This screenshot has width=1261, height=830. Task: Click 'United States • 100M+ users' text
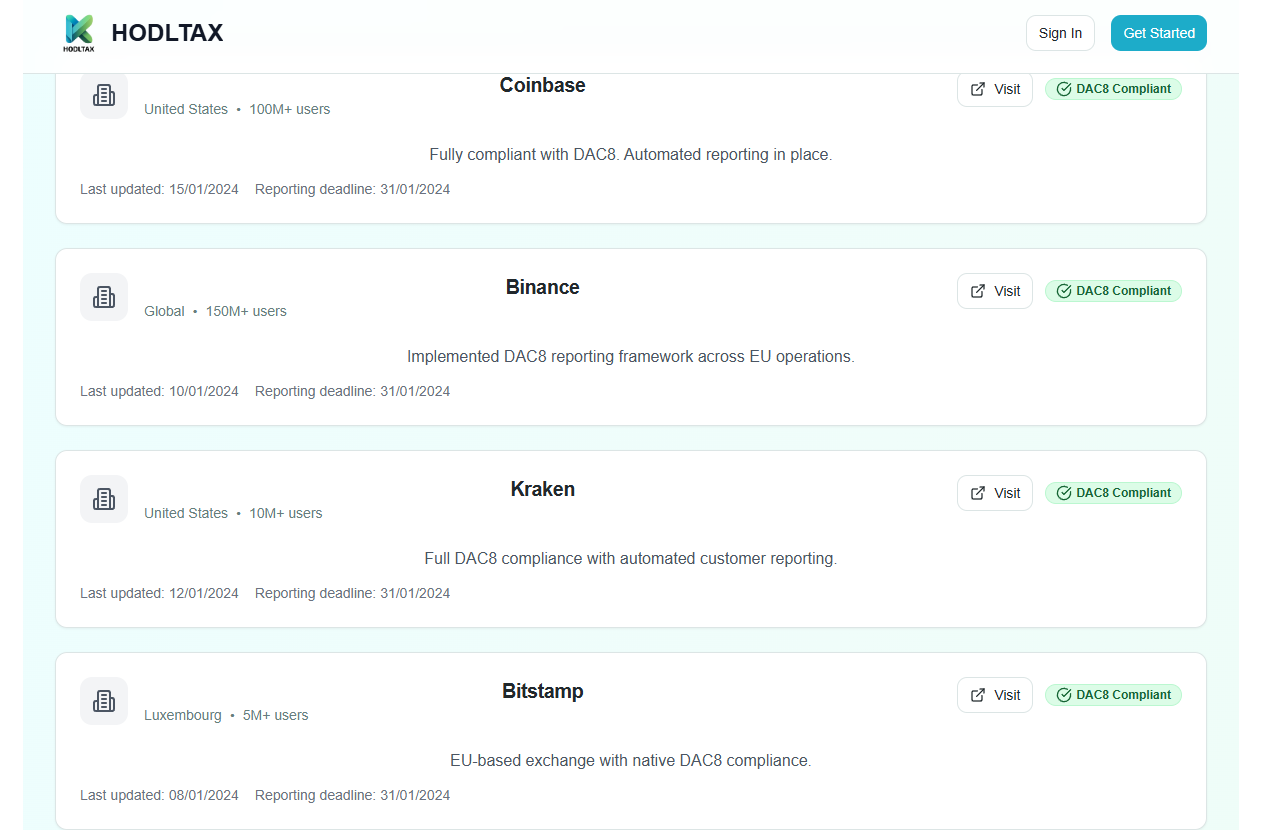click(x=237, y=109)
